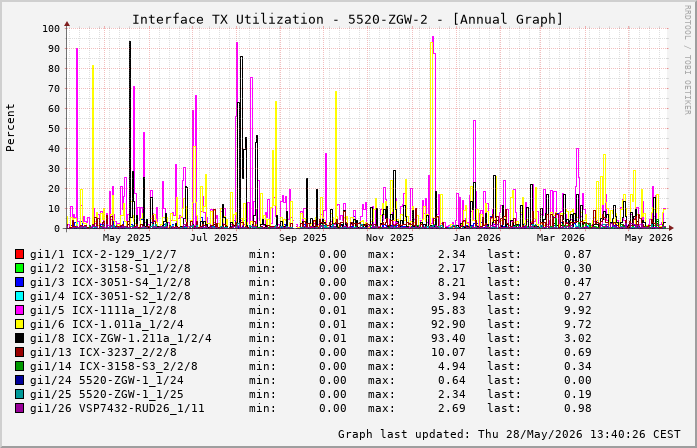The width and height of the screenshot is (697, 448).
Task: Click the Mar 2026 x-axis label
Action: [561, 238]
